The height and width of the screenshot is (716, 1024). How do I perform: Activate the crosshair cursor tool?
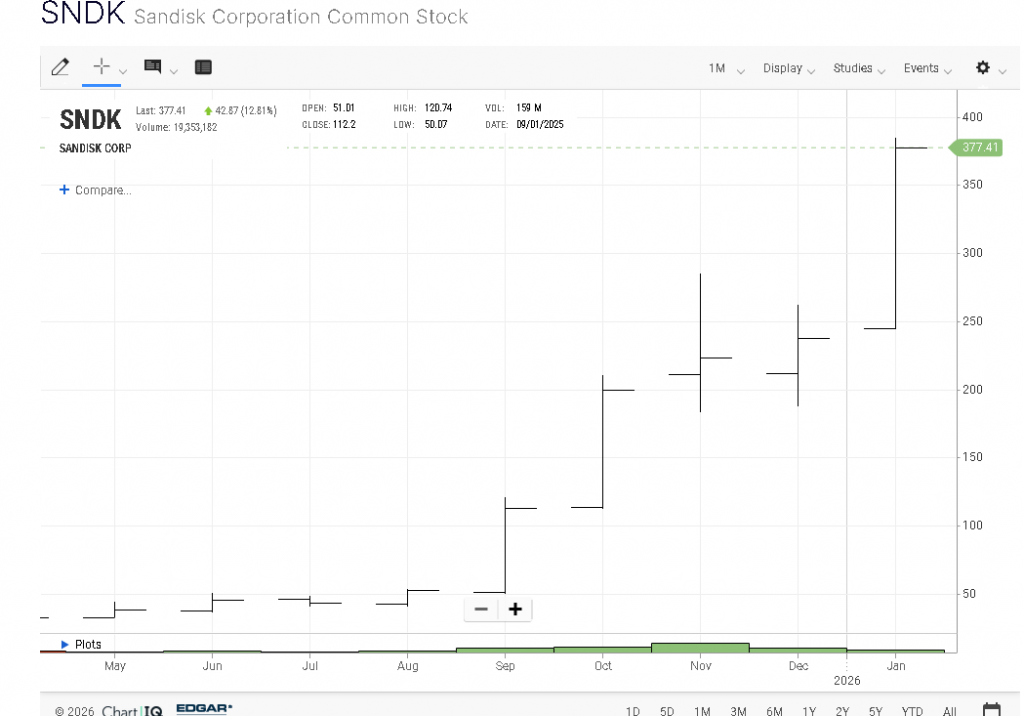101,67
